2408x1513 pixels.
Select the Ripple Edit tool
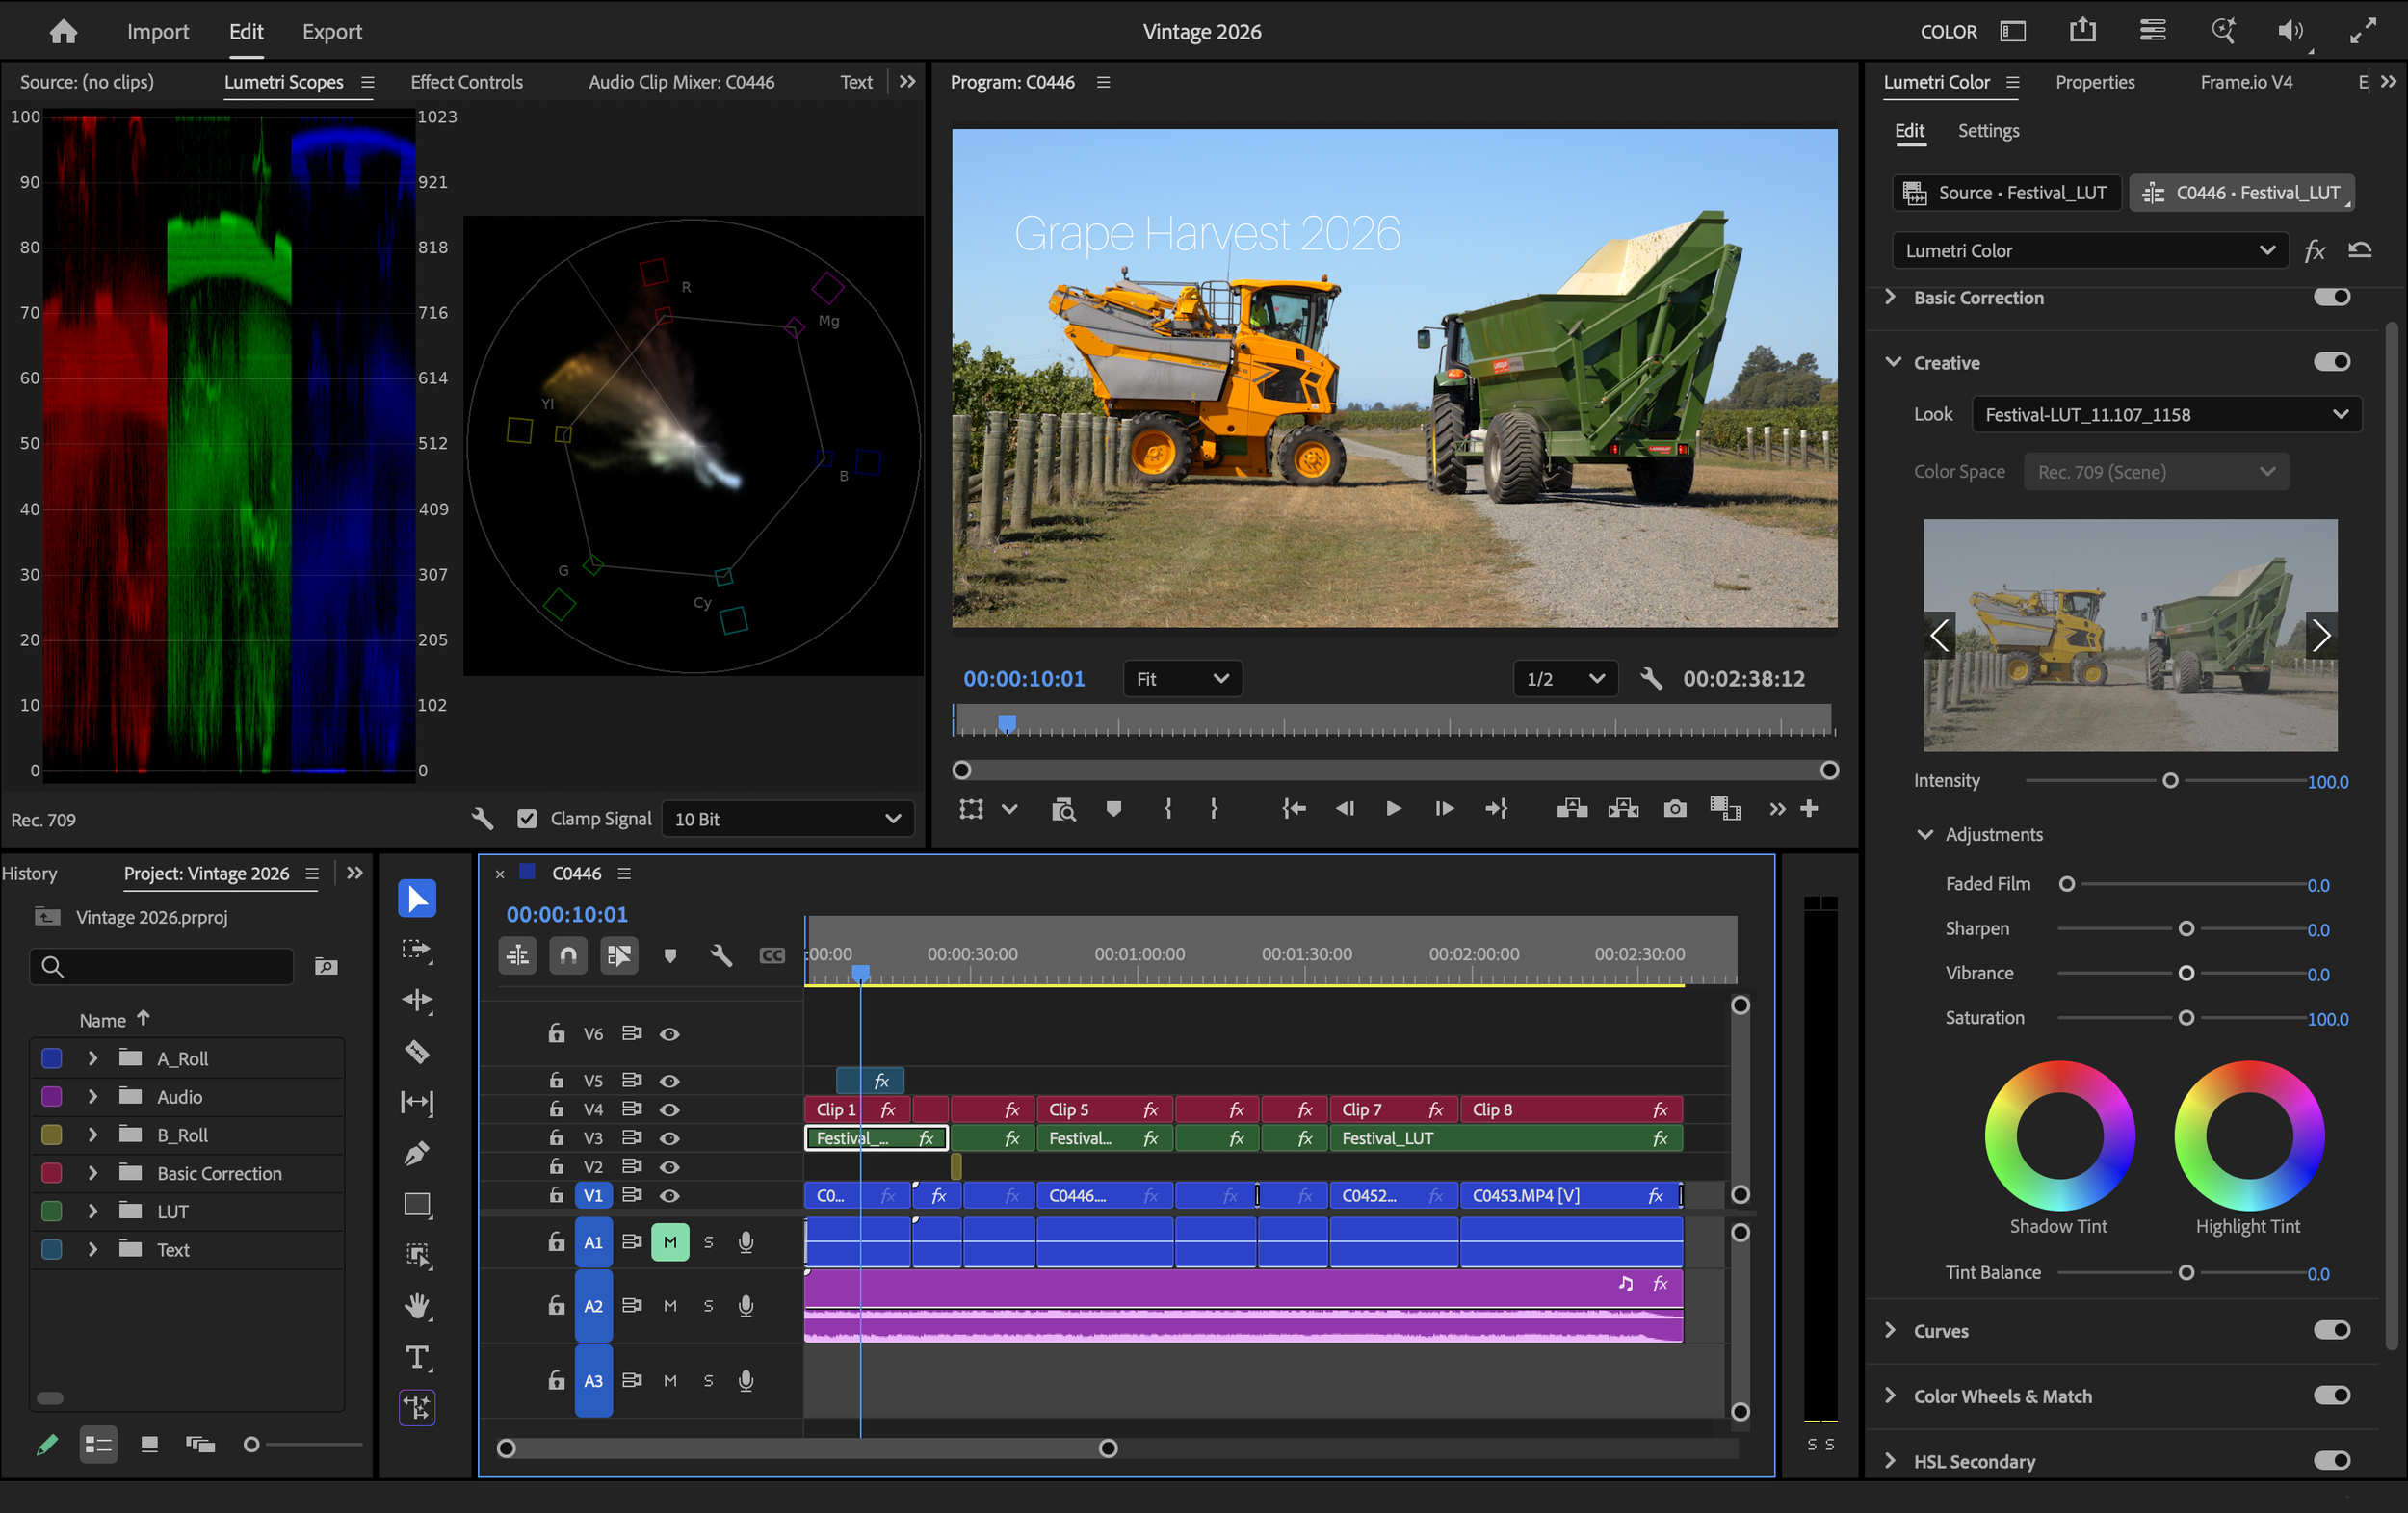417,1000
